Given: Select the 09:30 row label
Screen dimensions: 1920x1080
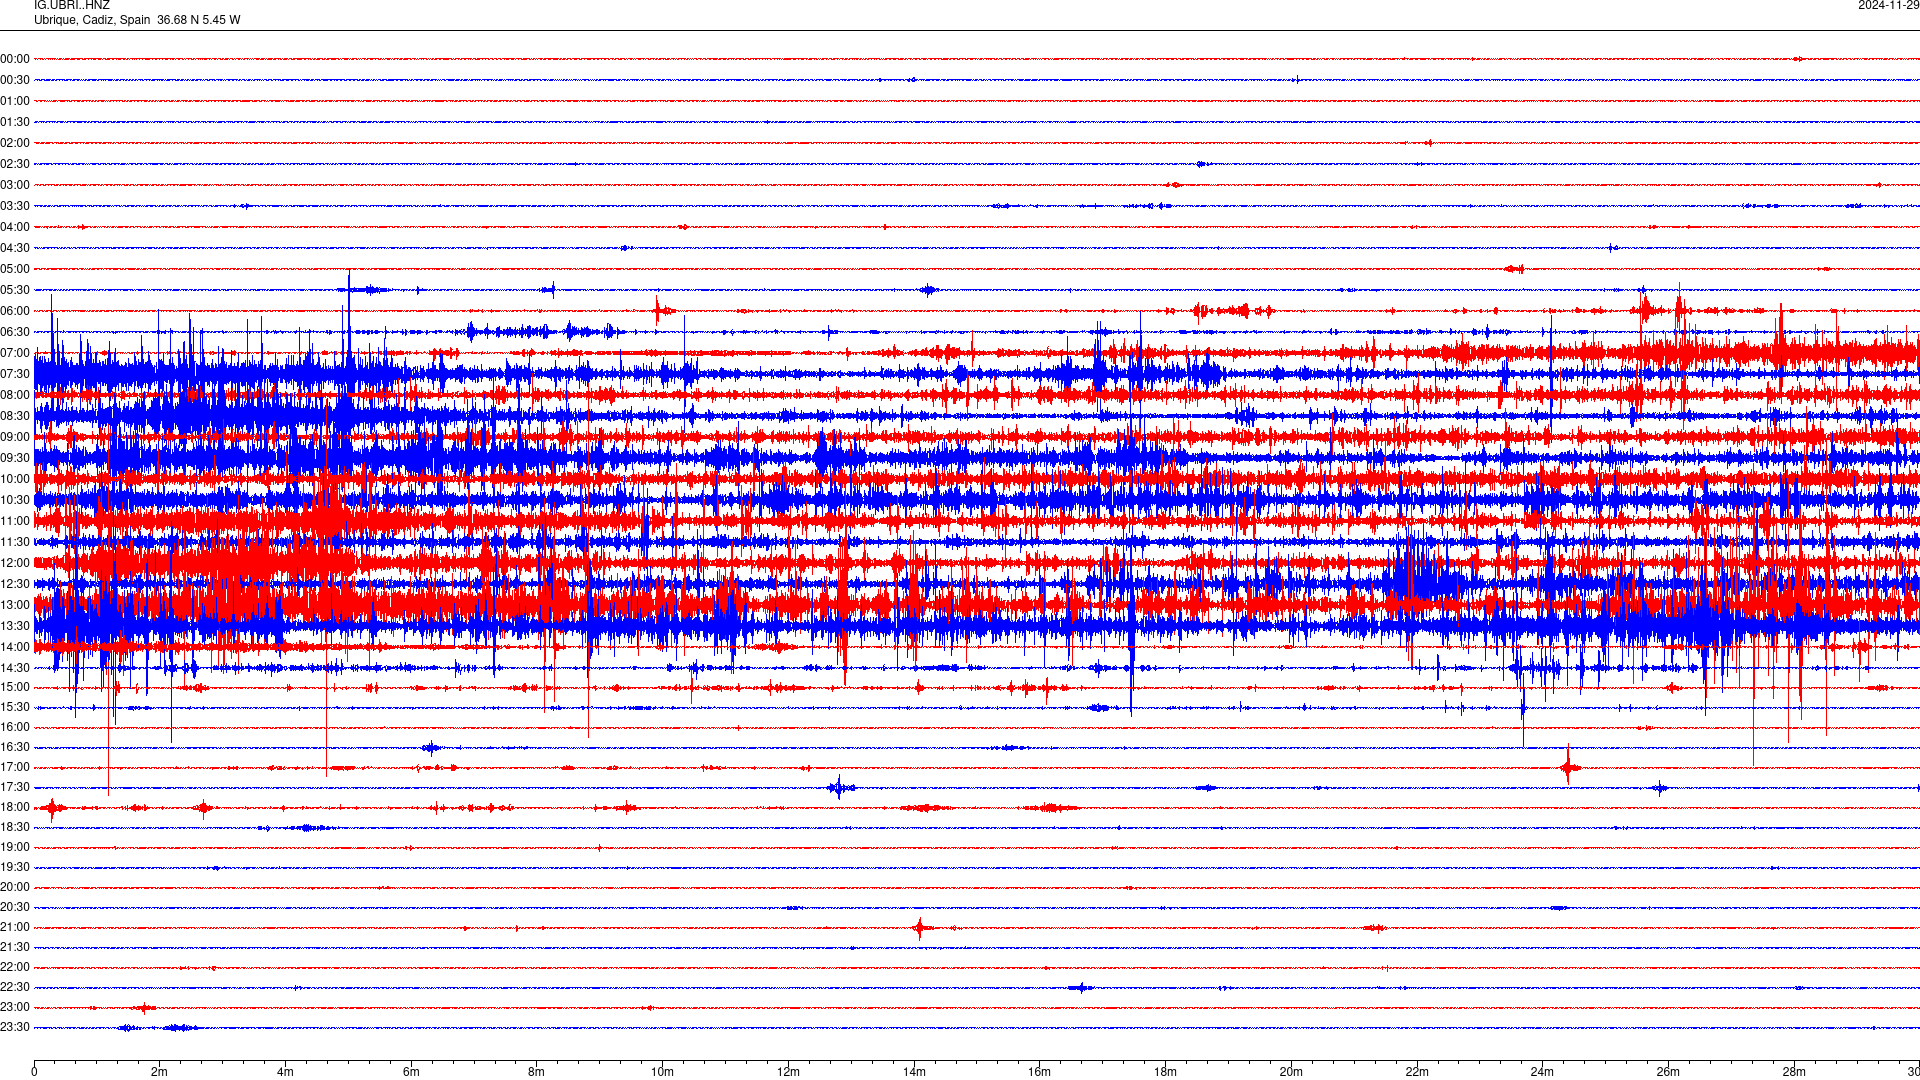Looking at the screenshot, I should (15, 458).
